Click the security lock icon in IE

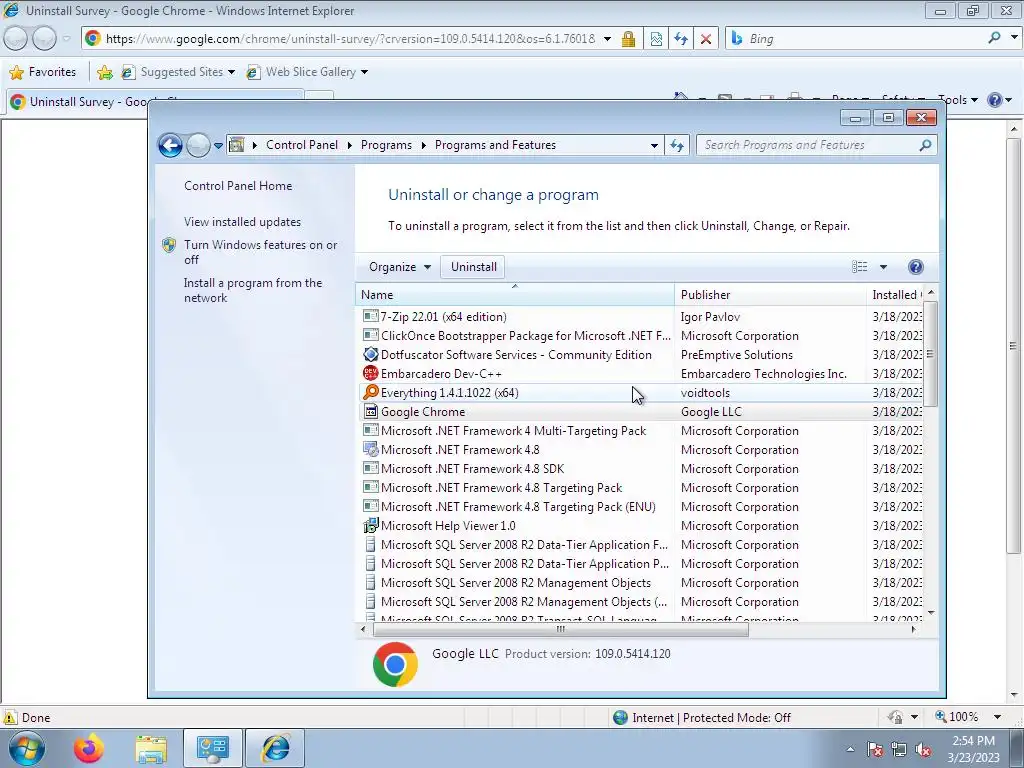[x=628, y=39]
